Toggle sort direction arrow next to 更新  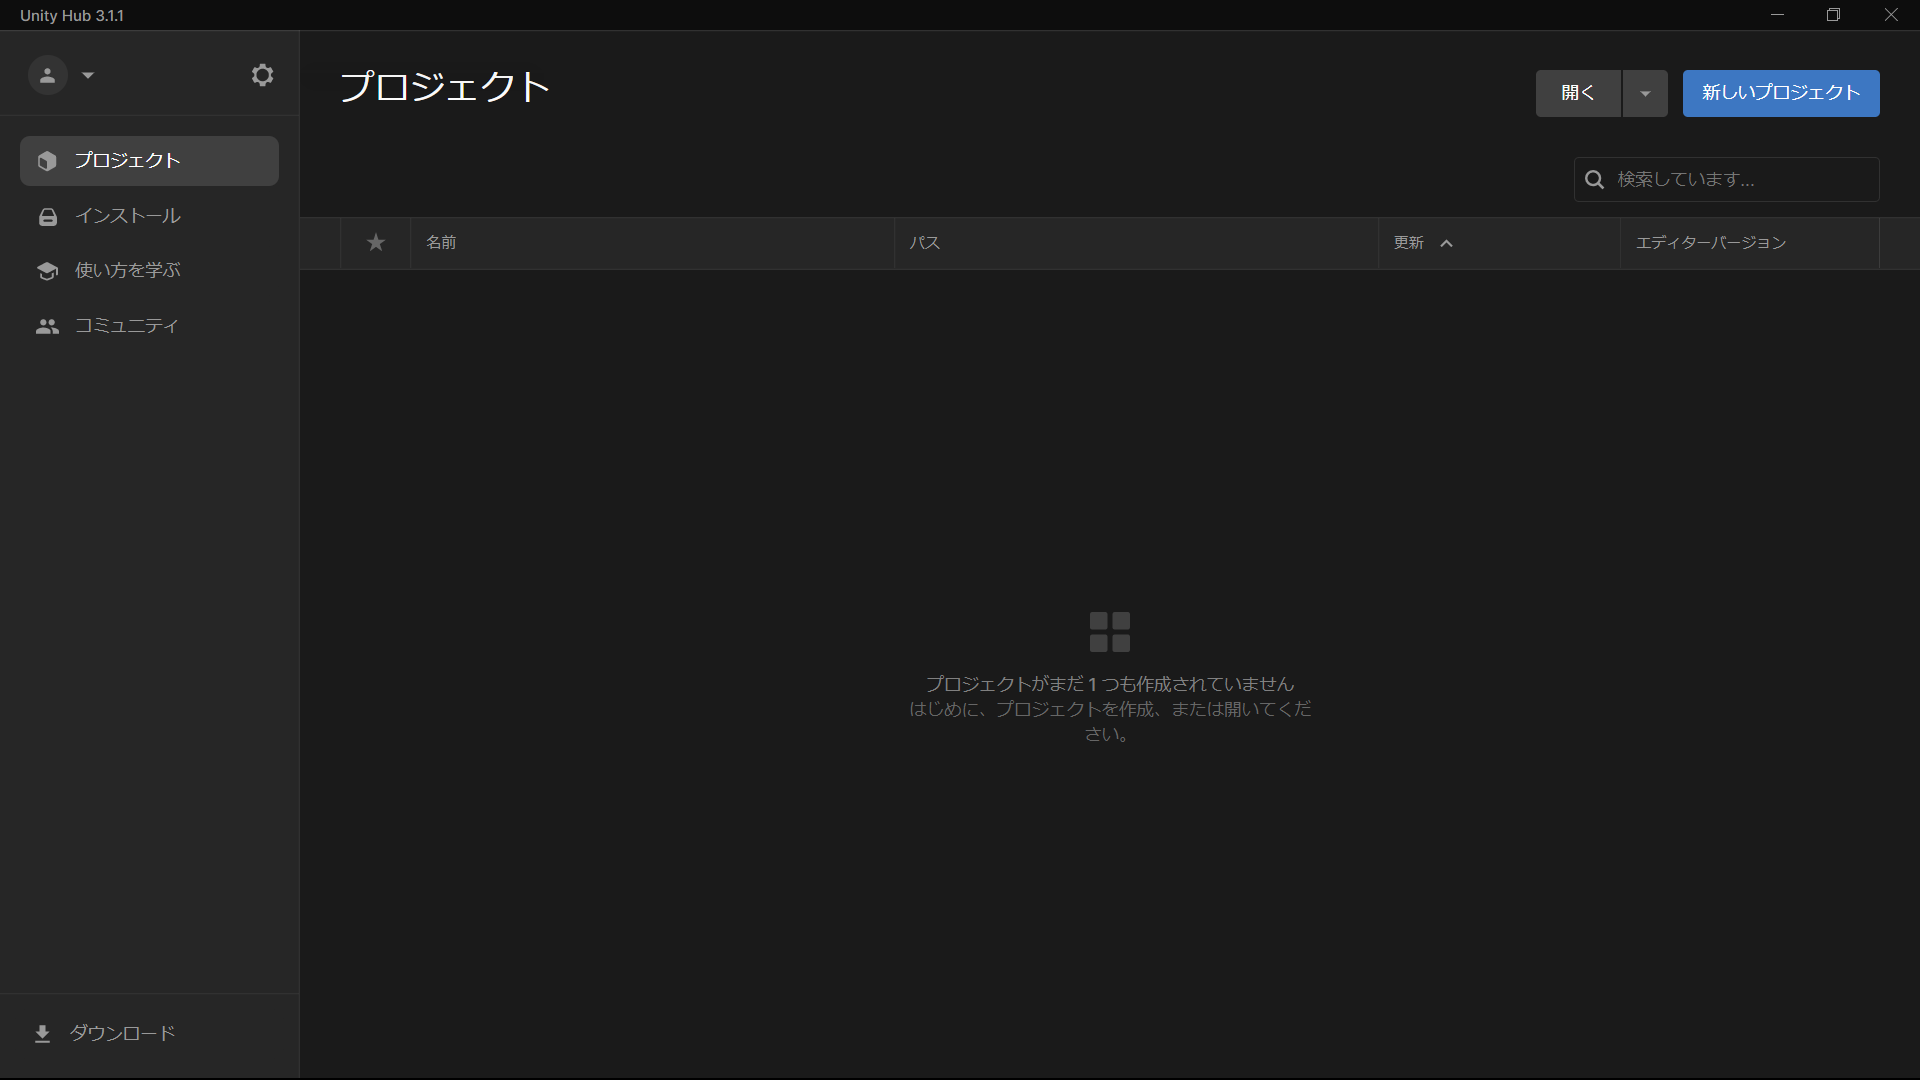pyautogui.click(x=1446, y=243)
